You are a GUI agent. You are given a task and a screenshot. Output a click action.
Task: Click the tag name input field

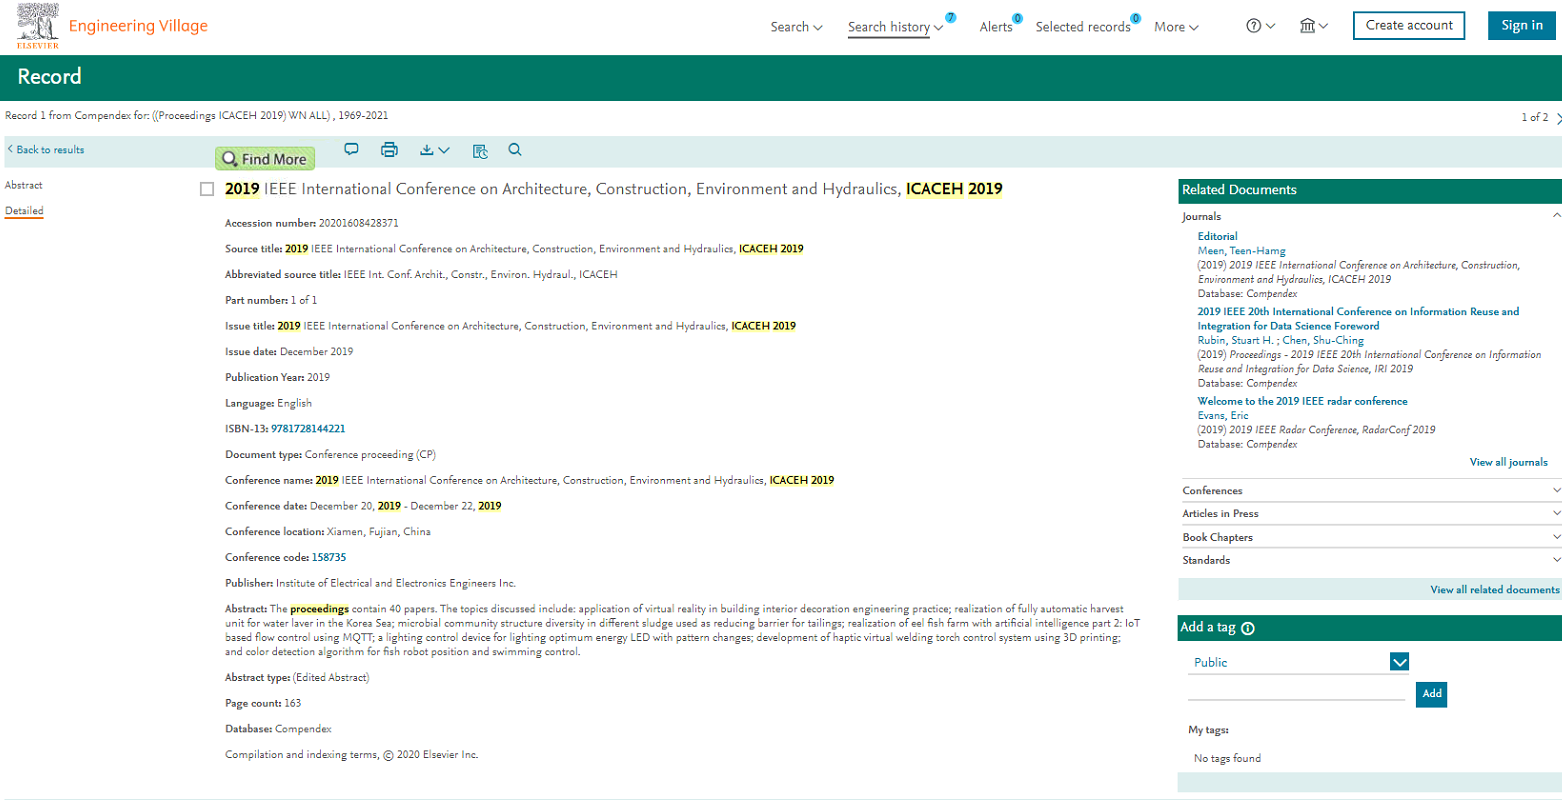(x=1296, y=689)
